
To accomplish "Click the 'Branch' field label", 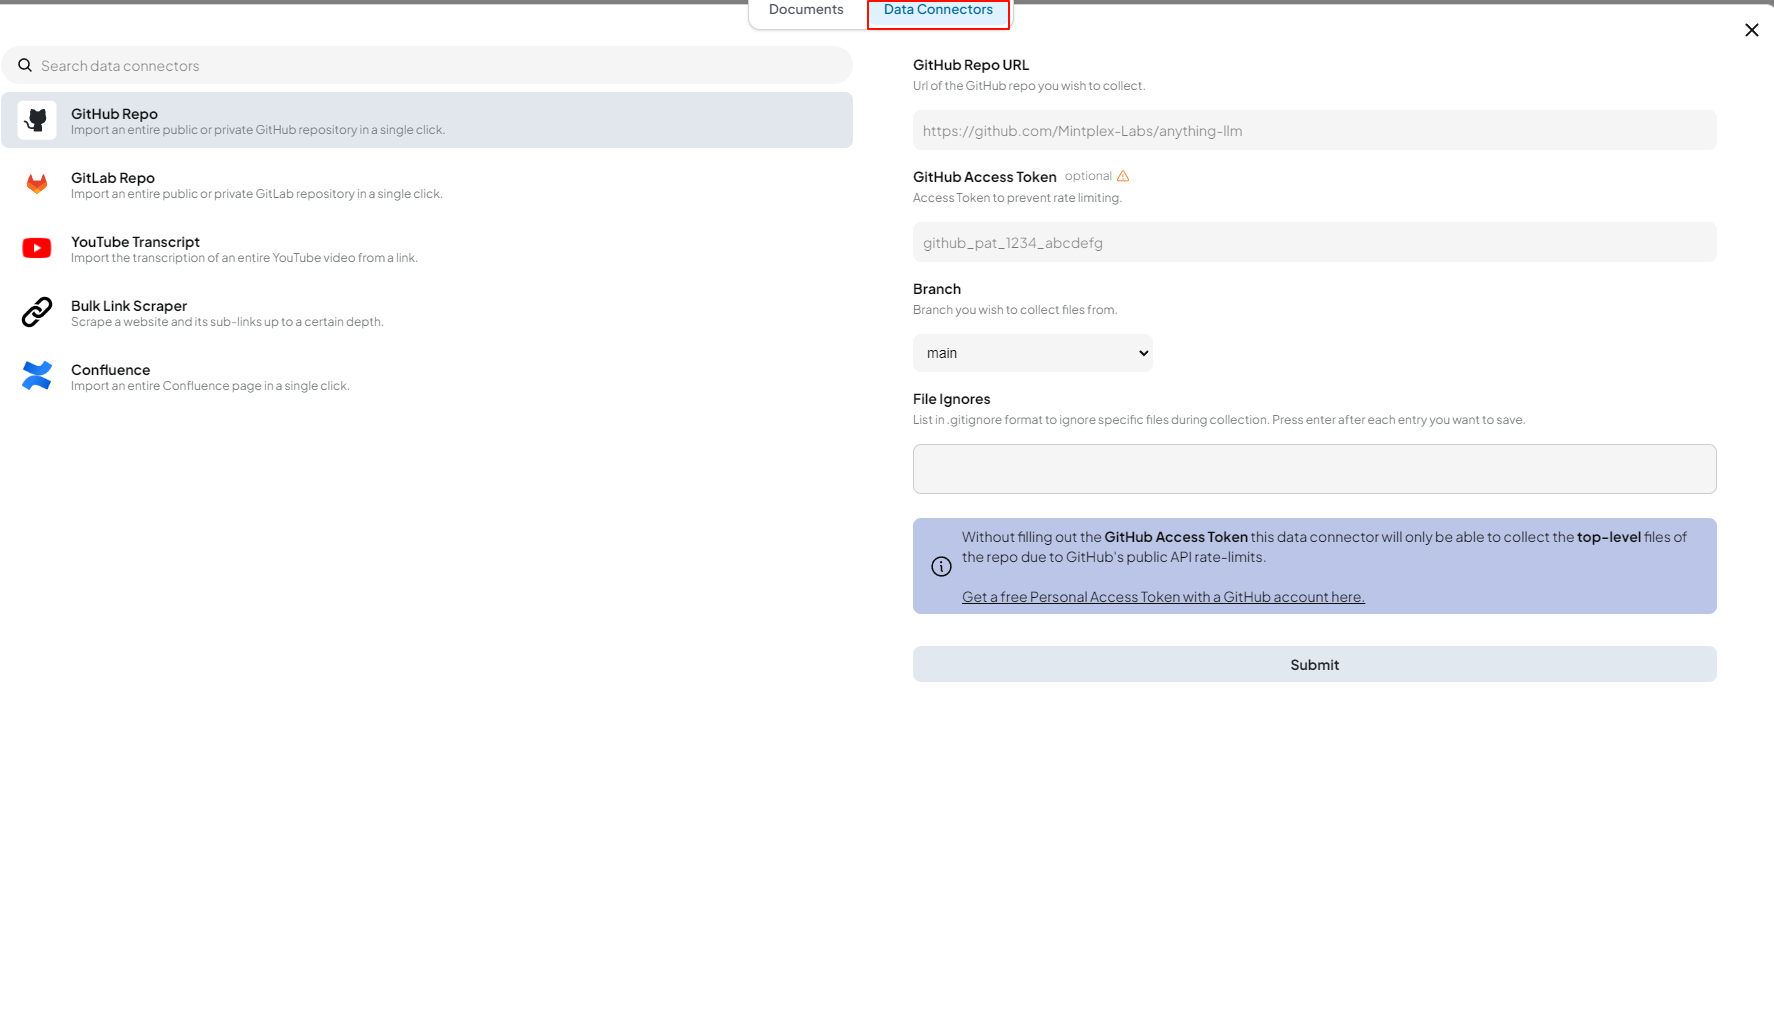I will [937, 289].
